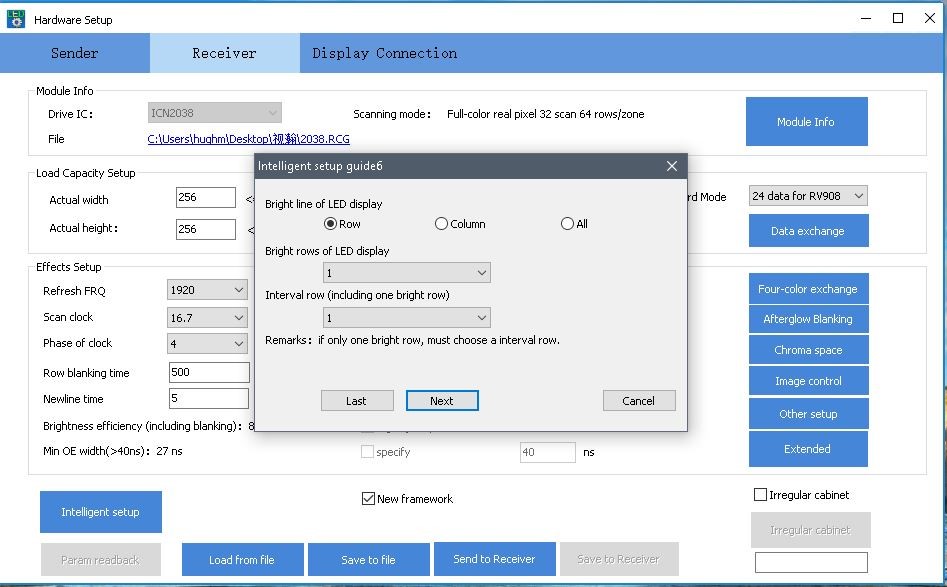Screen dimensions: 947x587
Task: Click the Row blanking time input field
Action: (x=209, y=373)
